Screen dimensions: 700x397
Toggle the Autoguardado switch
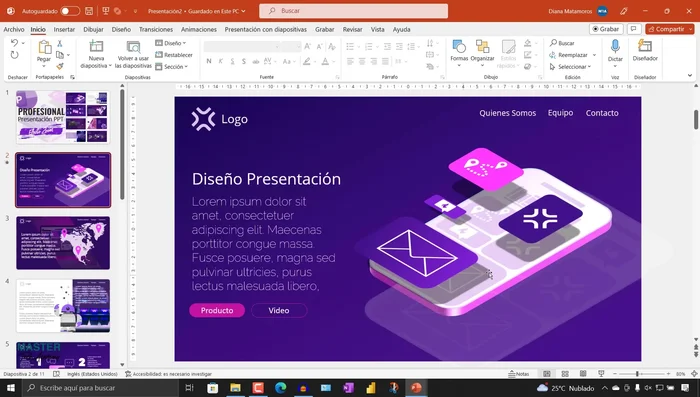pyautogui.click(x=70, y=11)
